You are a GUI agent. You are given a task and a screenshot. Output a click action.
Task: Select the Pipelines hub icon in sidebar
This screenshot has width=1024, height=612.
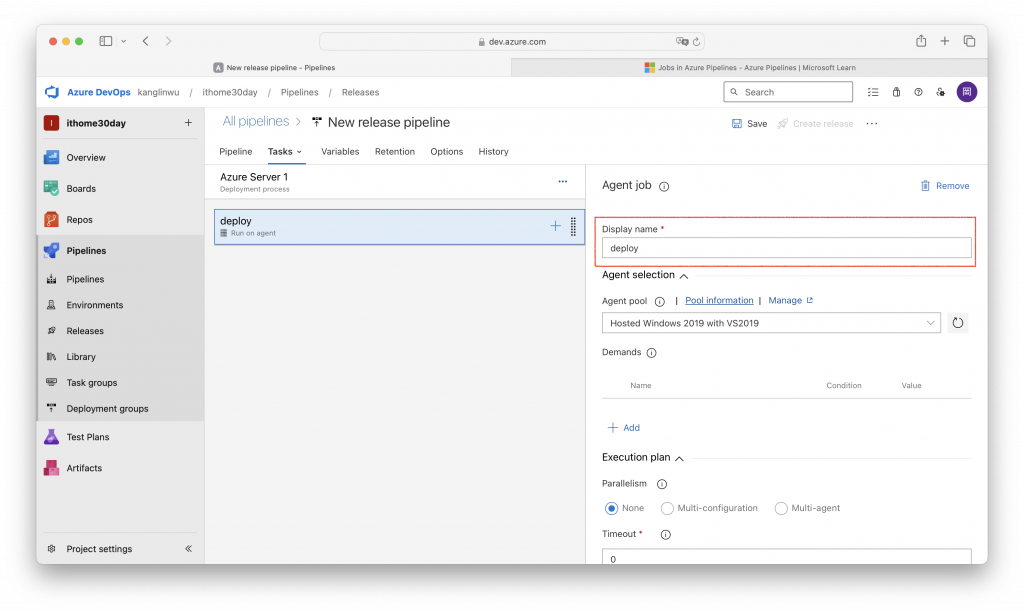pos(52,251)
